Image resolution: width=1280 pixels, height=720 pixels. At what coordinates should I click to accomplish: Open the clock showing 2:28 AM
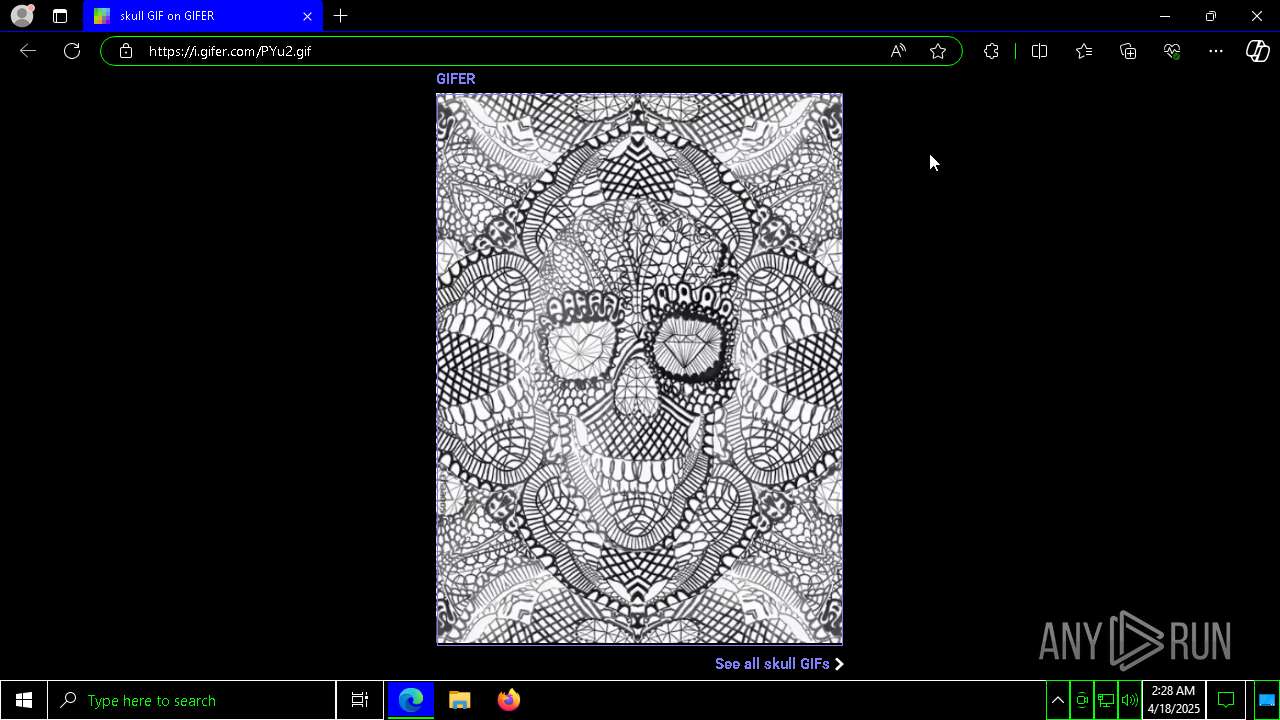[1173, 700]
